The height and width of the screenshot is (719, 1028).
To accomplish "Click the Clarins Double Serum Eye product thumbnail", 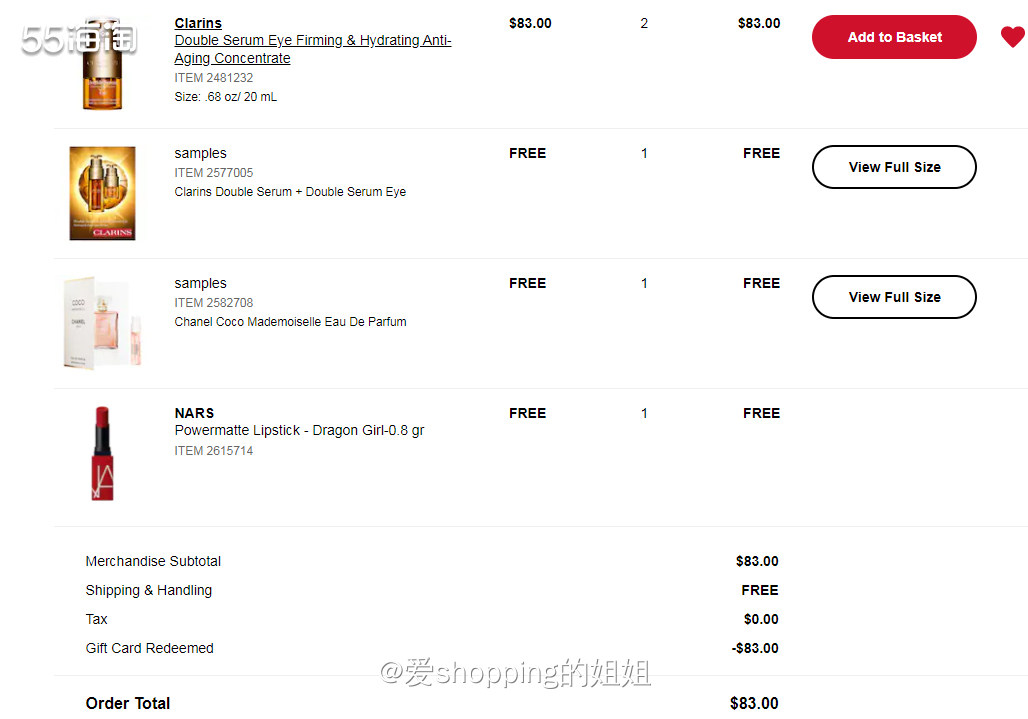I will 102,63.
